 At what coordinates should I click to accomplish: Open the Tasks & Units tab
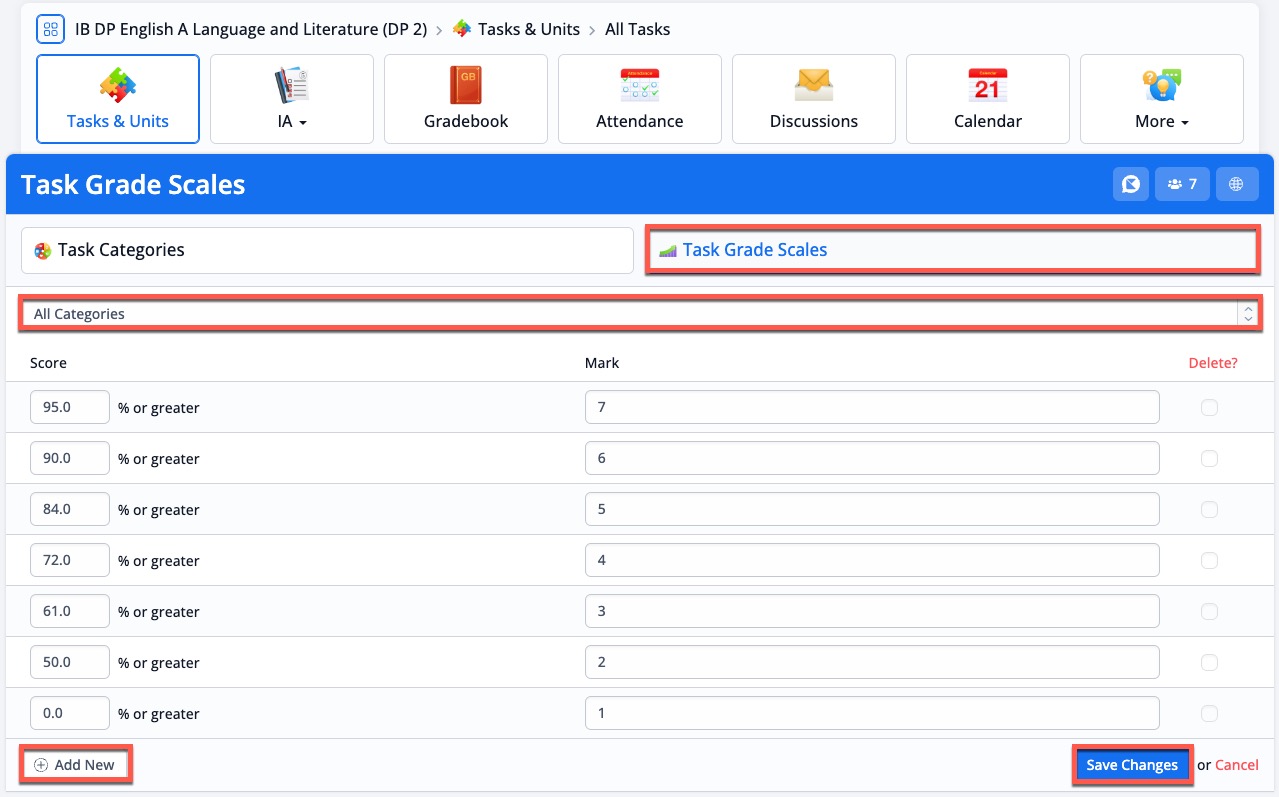[x=118, y=99]
